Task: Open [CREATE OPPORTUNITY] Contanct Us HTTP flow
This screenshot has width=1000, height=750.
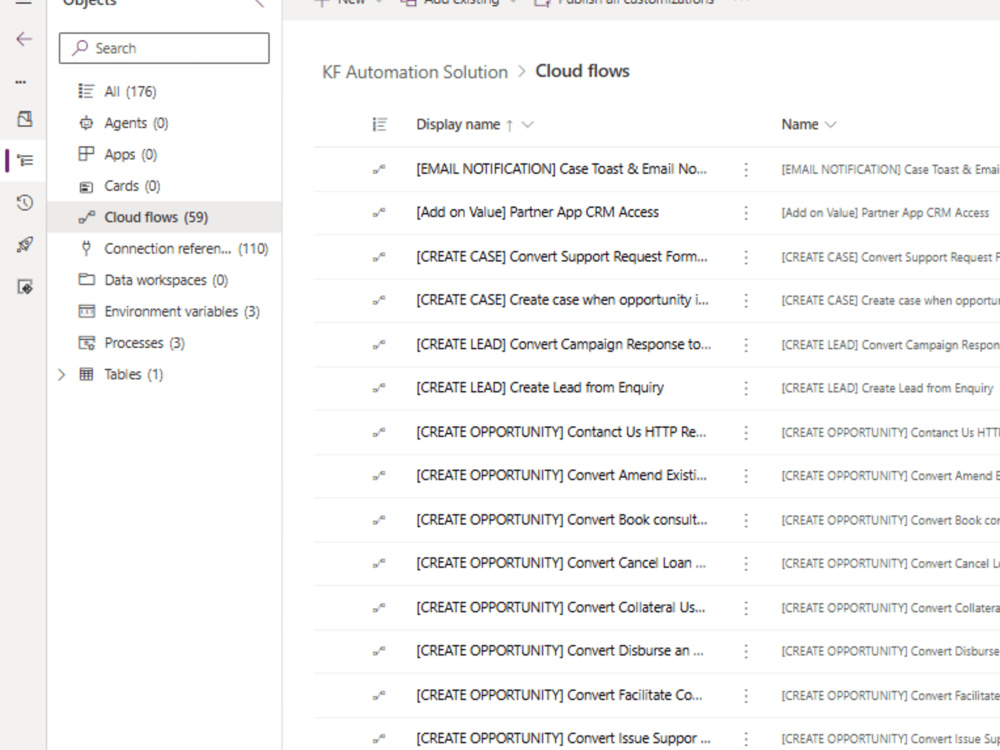Action: tap(561, 432)
